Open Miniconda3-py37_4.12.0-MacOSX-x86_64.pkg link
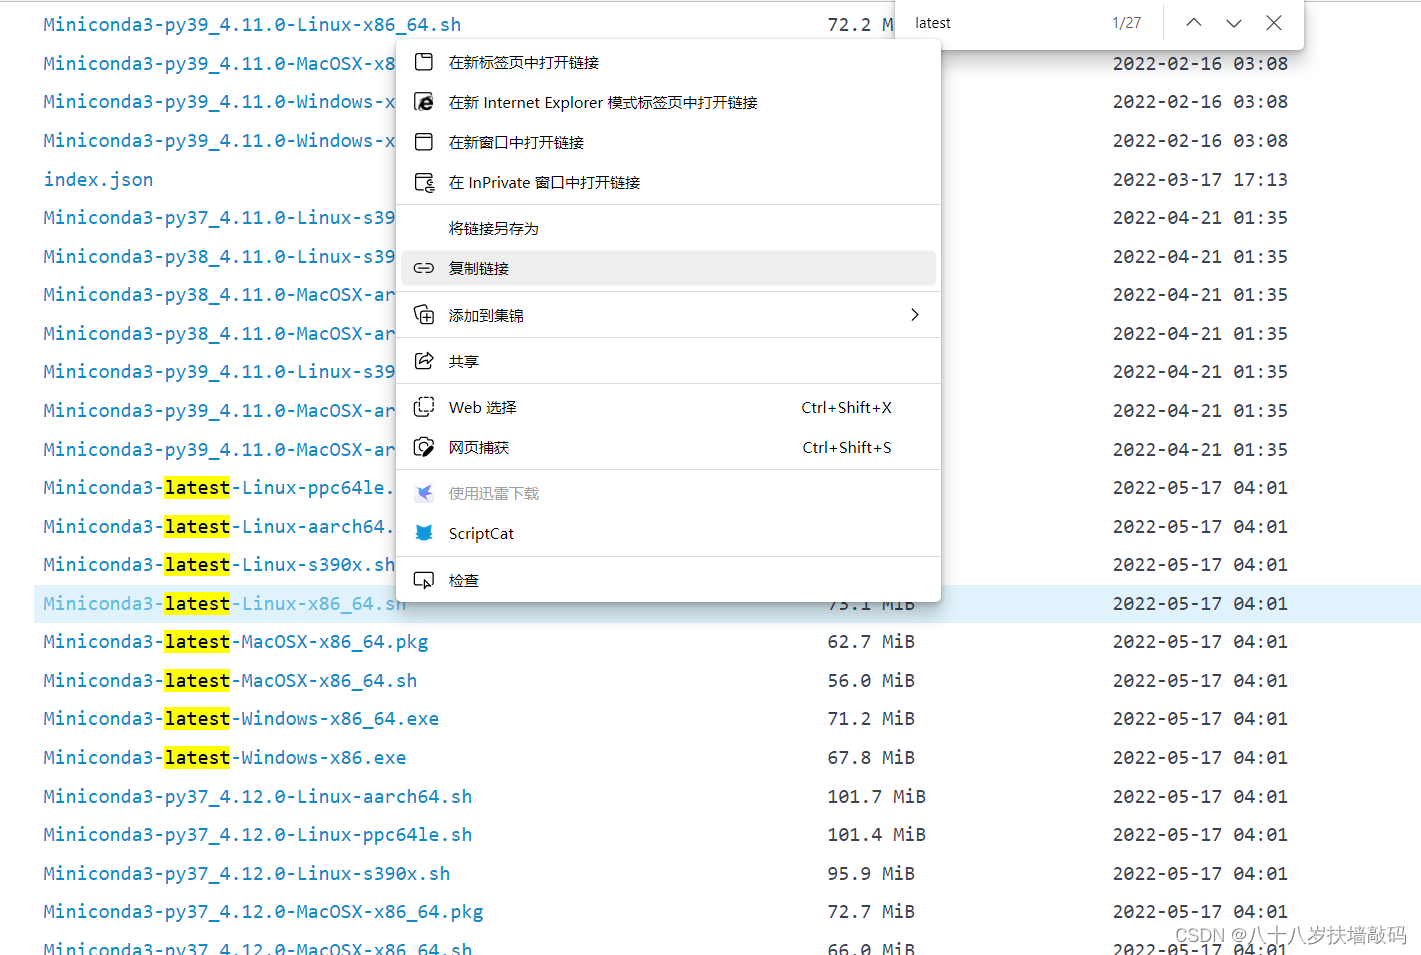Screen dimensions: 1421x955 pyautogui.click(x=263, y=912)
